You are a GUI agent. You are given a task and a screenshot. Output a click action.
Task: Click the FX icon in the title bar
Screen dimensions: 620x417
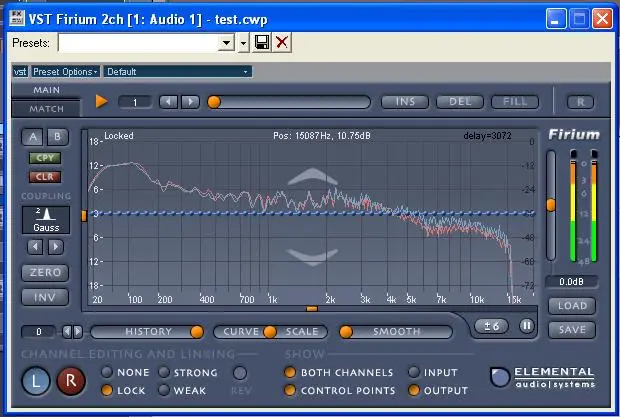coord(16,18)
